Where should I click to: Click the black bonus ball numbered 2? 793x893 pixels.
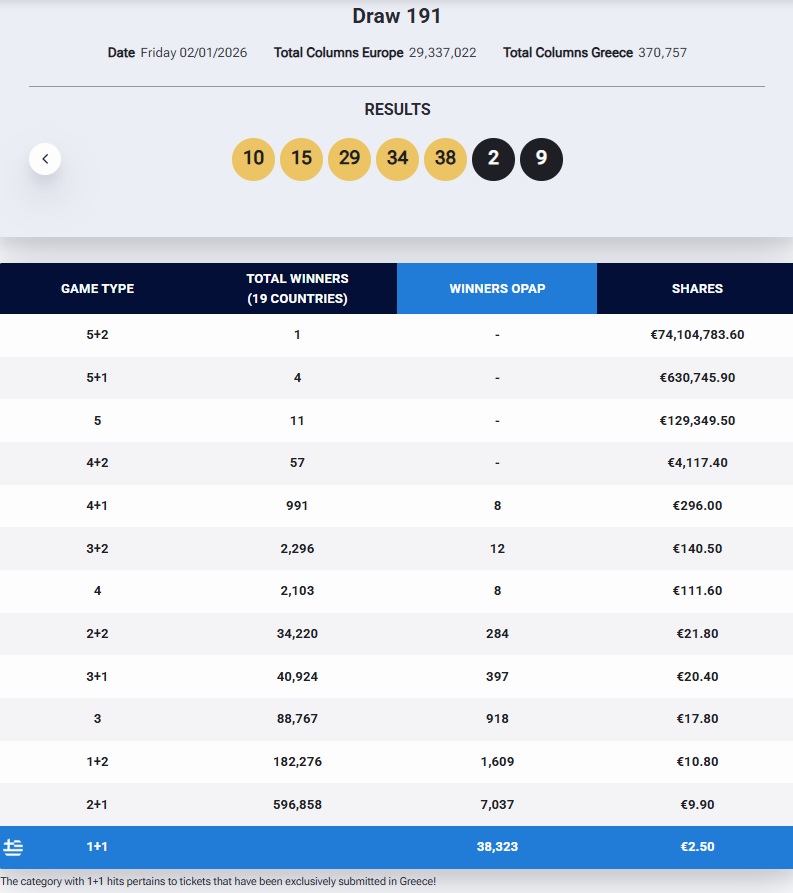[493, 159]
